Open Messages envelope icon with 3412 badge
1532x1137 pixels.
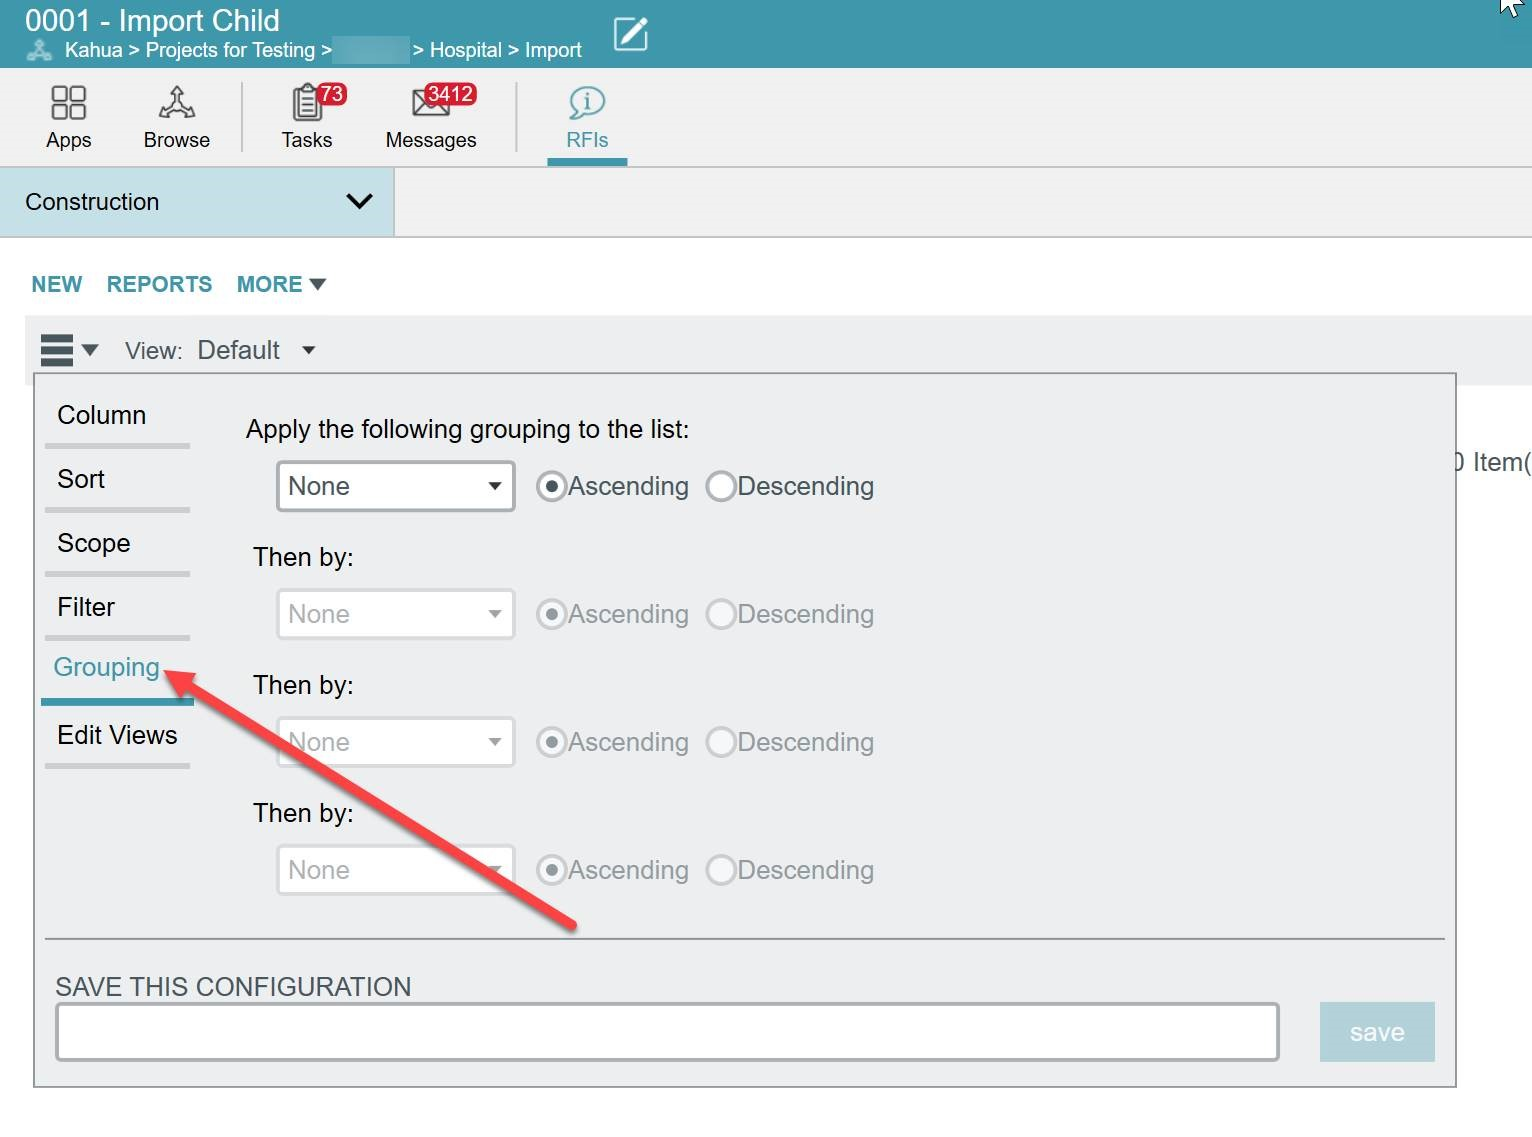point(431,103)
